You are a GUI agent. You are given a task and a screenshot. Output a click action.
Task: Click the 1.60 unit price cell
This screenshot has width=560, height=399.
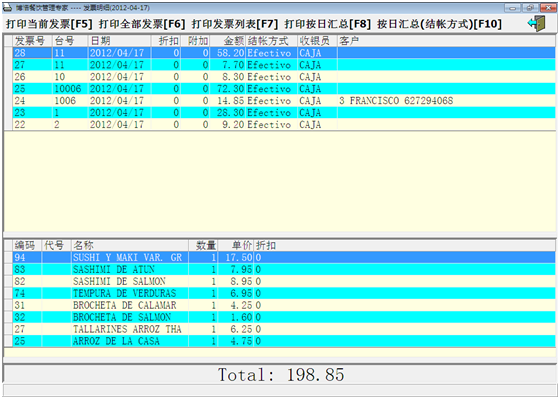[x=236, y=317]
